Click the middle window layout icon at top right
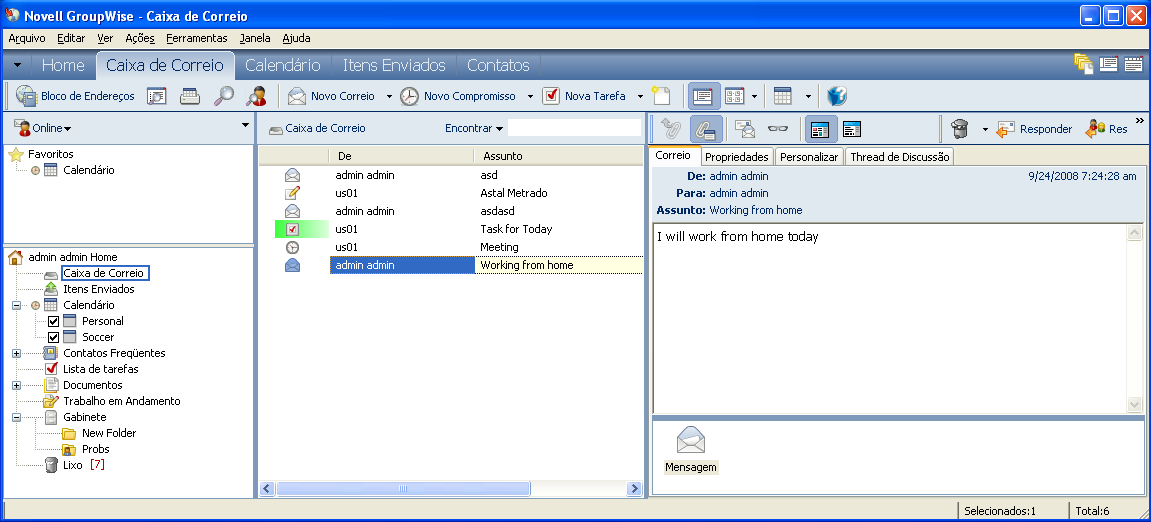Viewport: 1151px width, 522px height. [x=1108, y=64]
